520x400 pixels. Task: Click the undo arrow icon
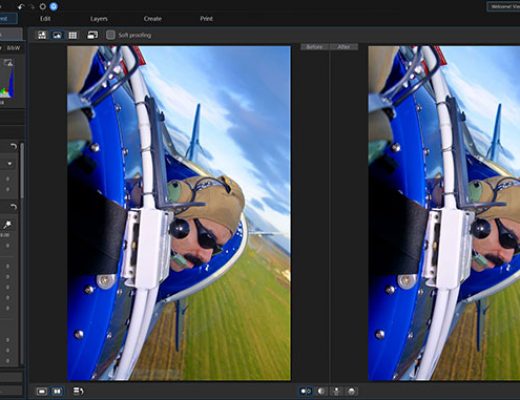(x=21, y=7)
